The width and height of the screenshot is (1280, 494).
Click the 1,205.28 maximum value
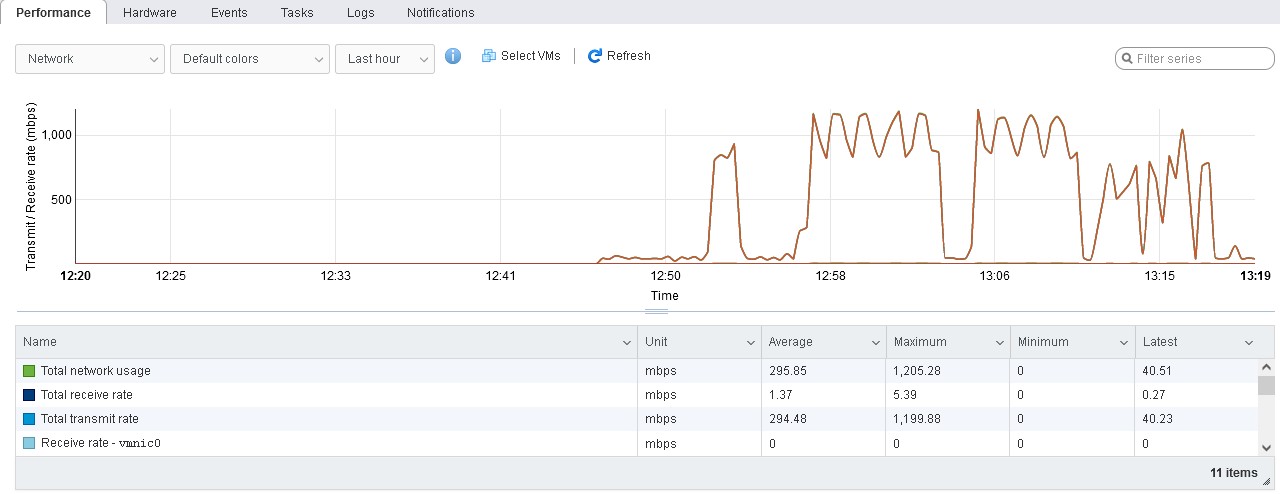(x=920, y=371)
